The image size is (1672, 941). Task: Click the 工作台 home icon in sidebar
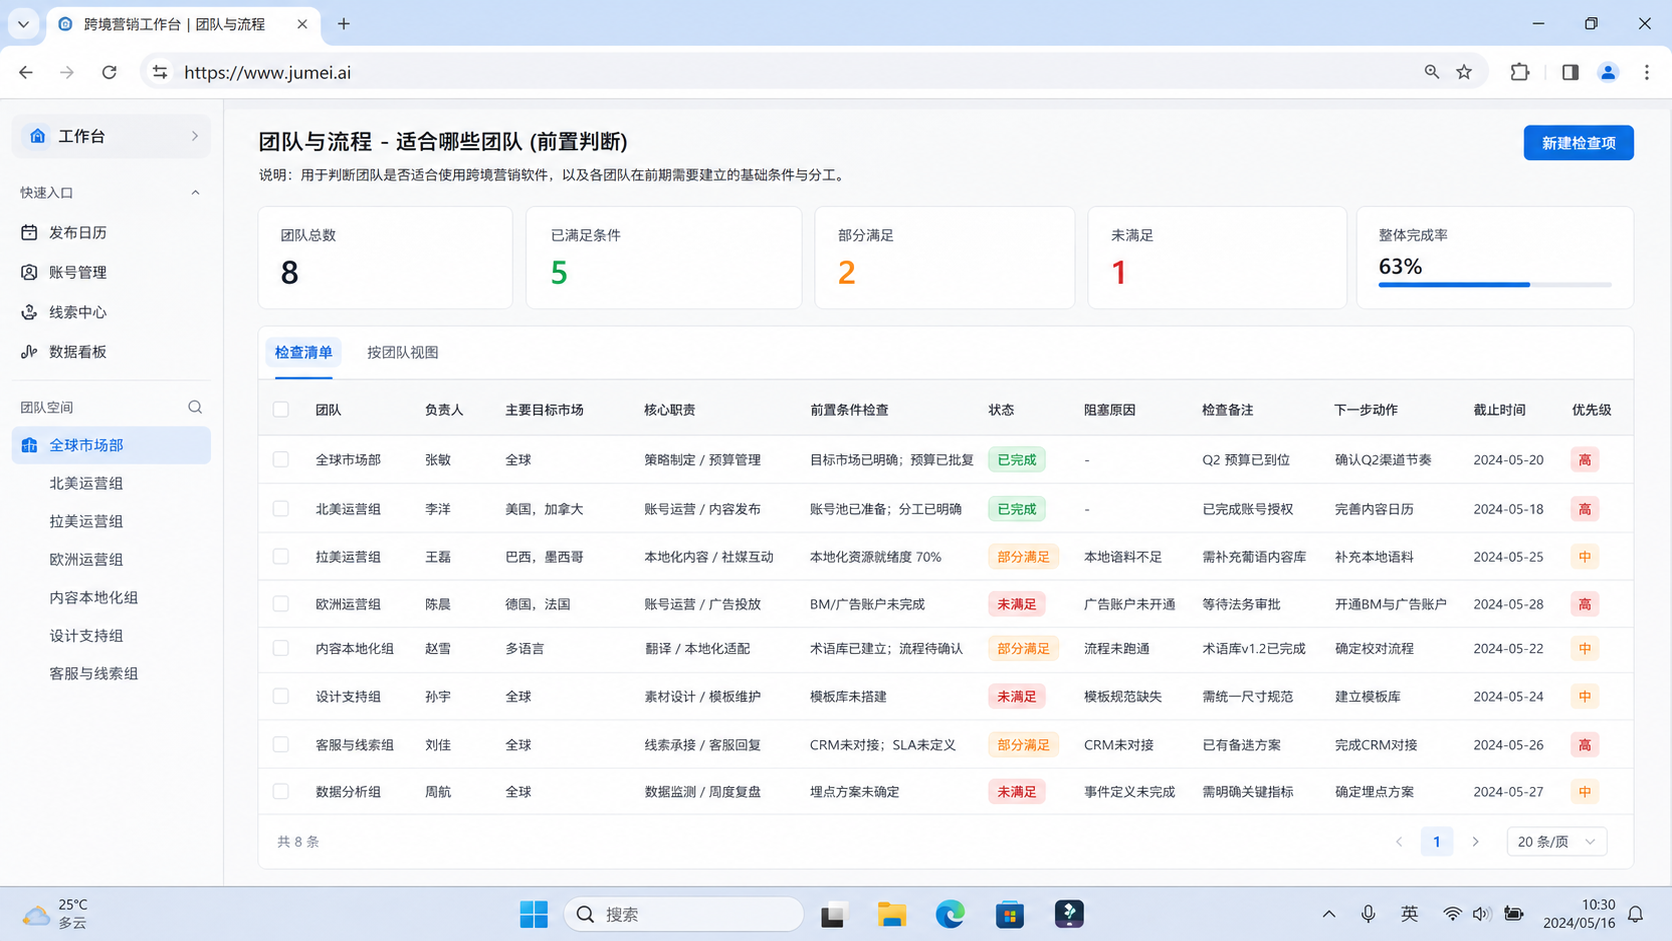click(x=38, y=136)
